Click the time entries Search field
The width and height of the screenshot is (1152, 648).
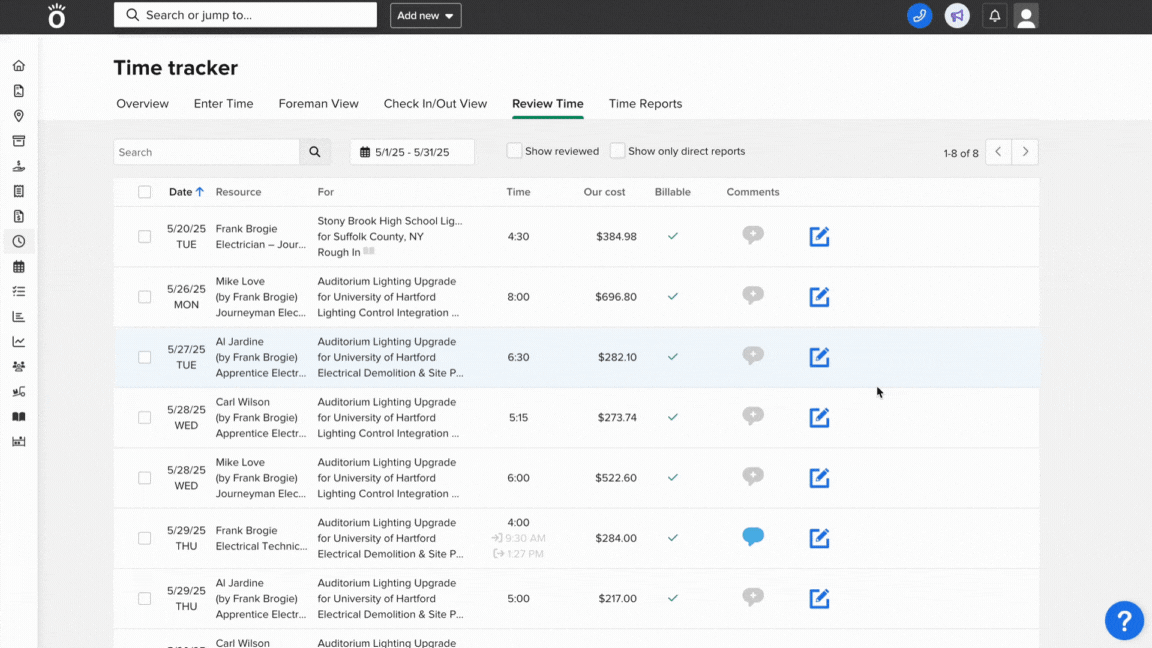[x=207, y=152]
